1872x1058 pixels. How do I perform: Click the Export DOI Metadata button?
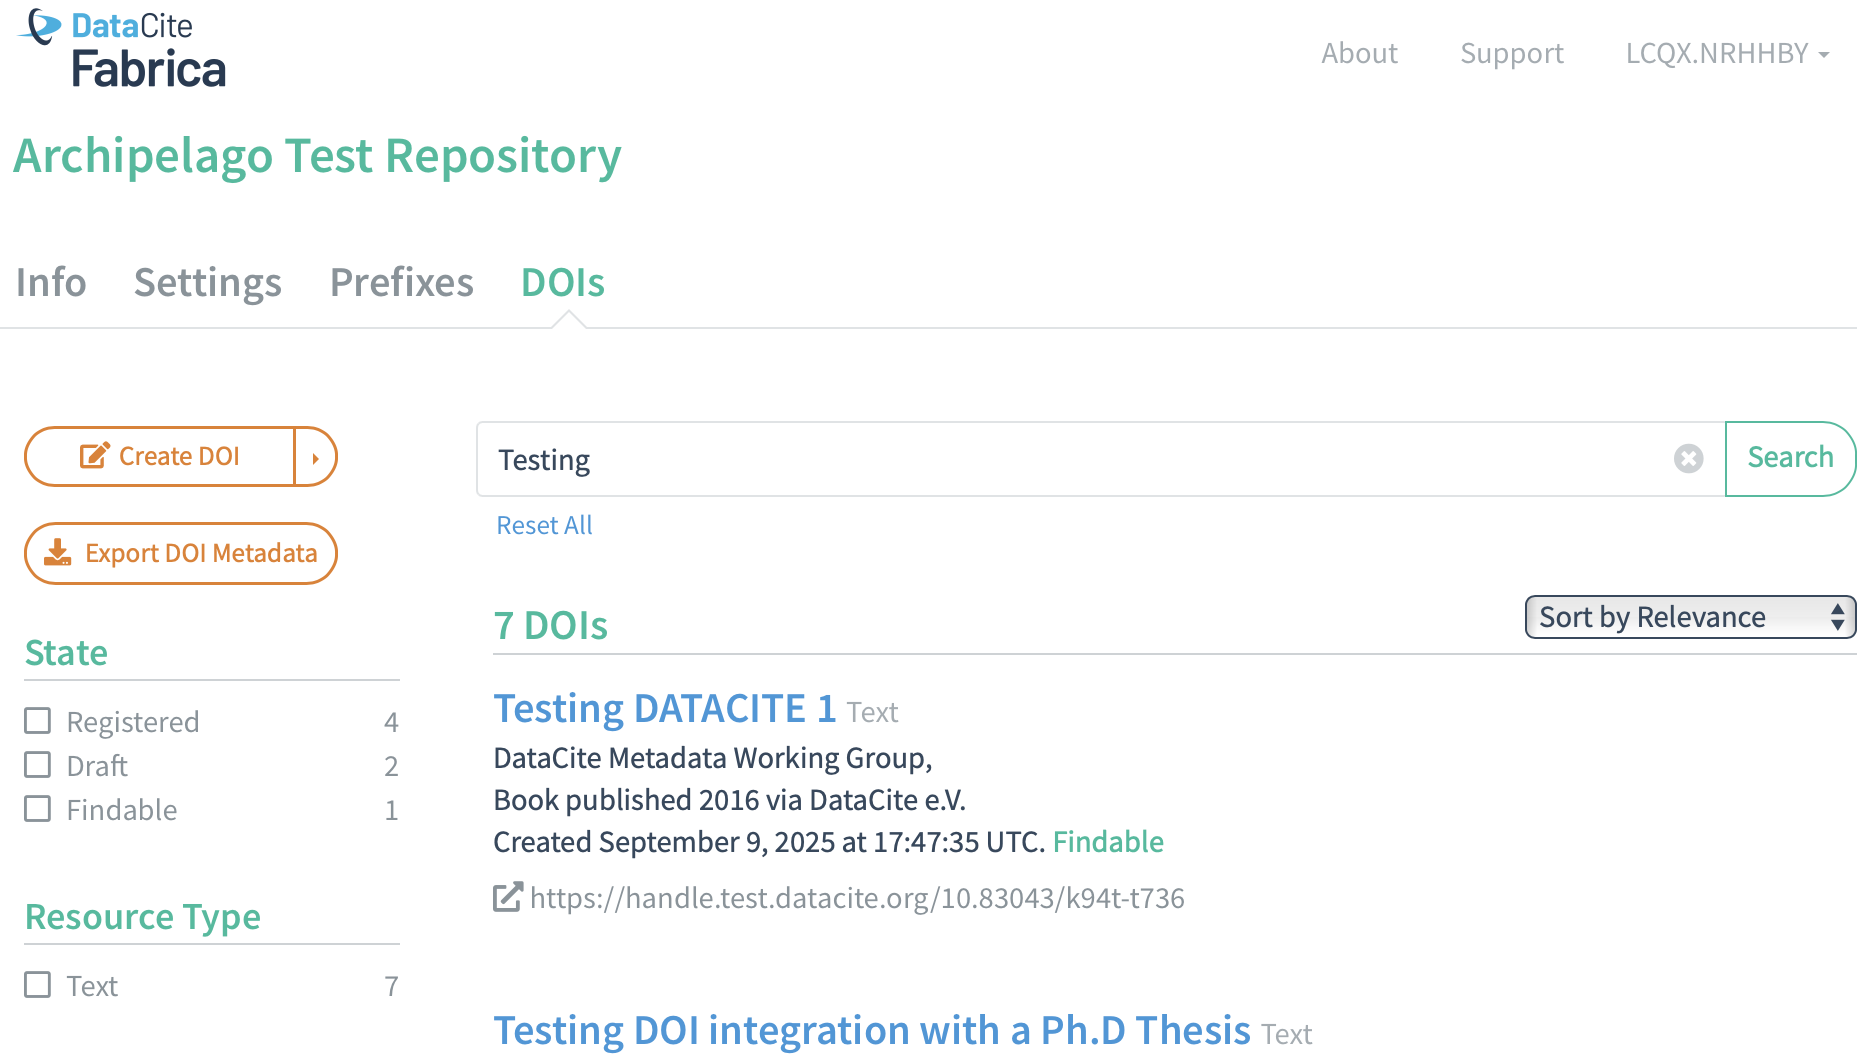181,554
